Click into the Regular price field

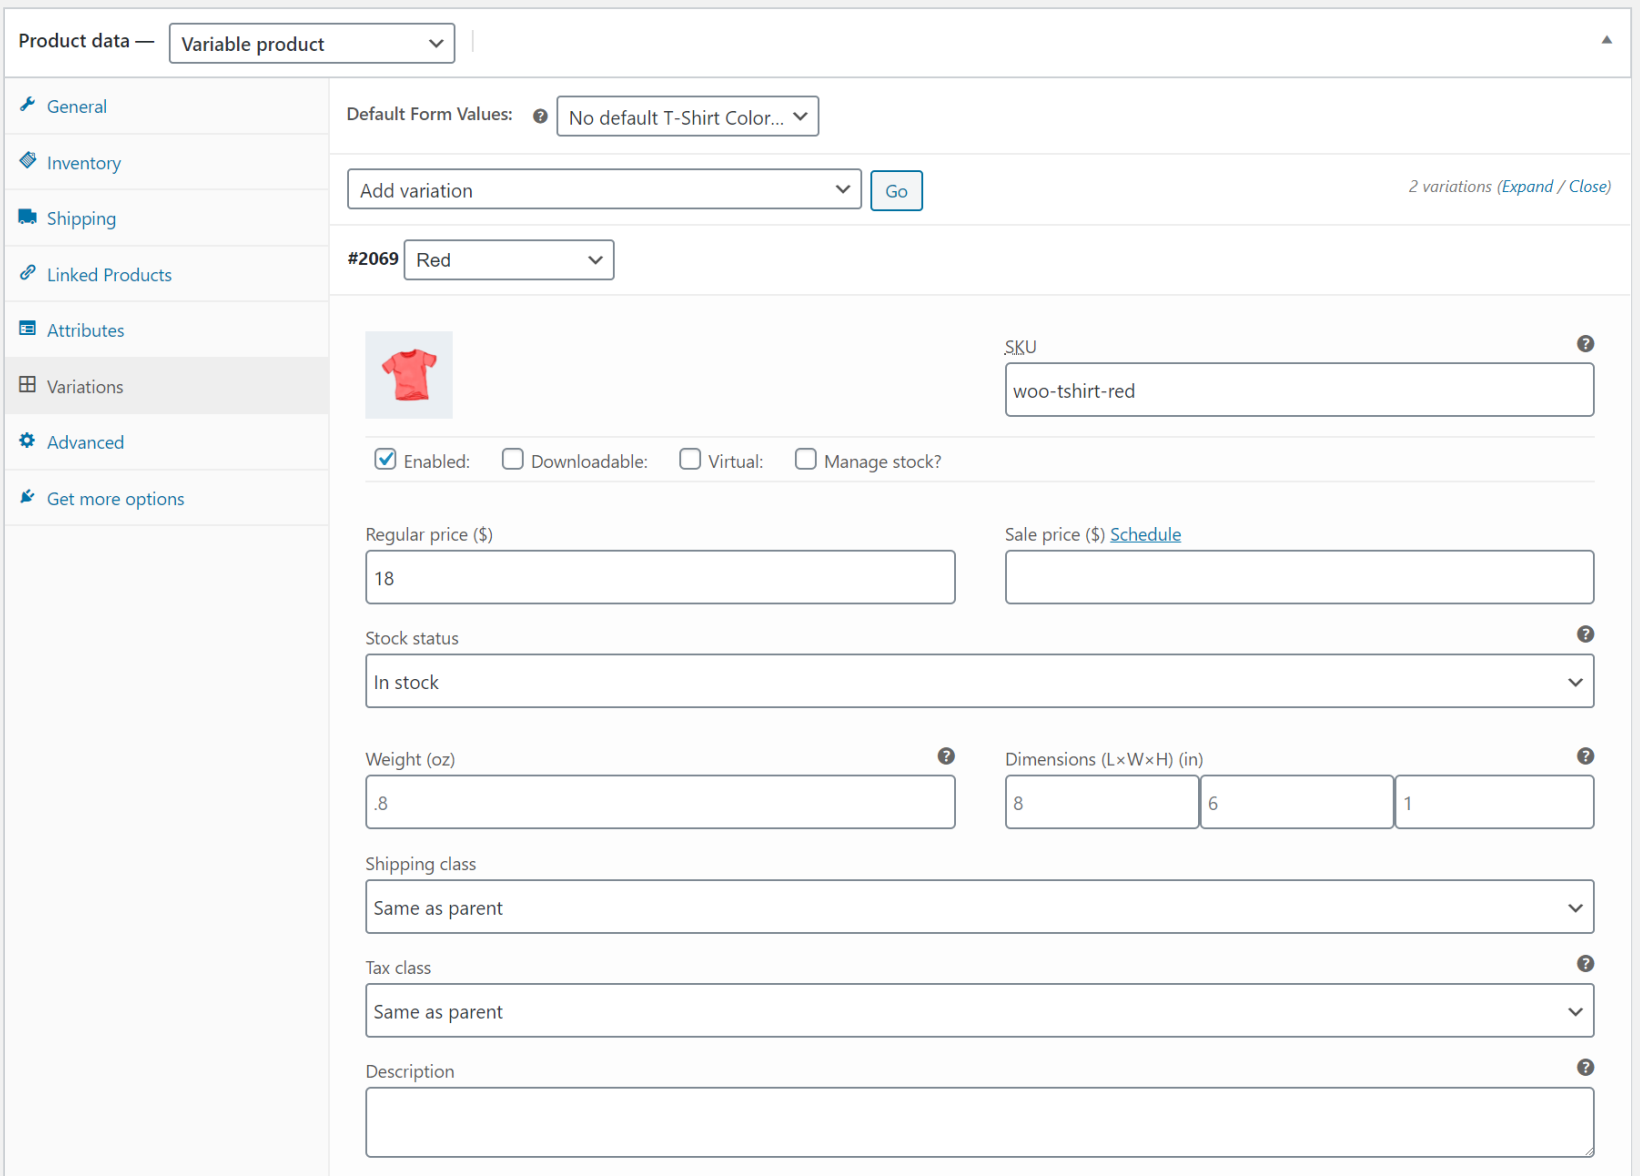click(x=660, y=578)
